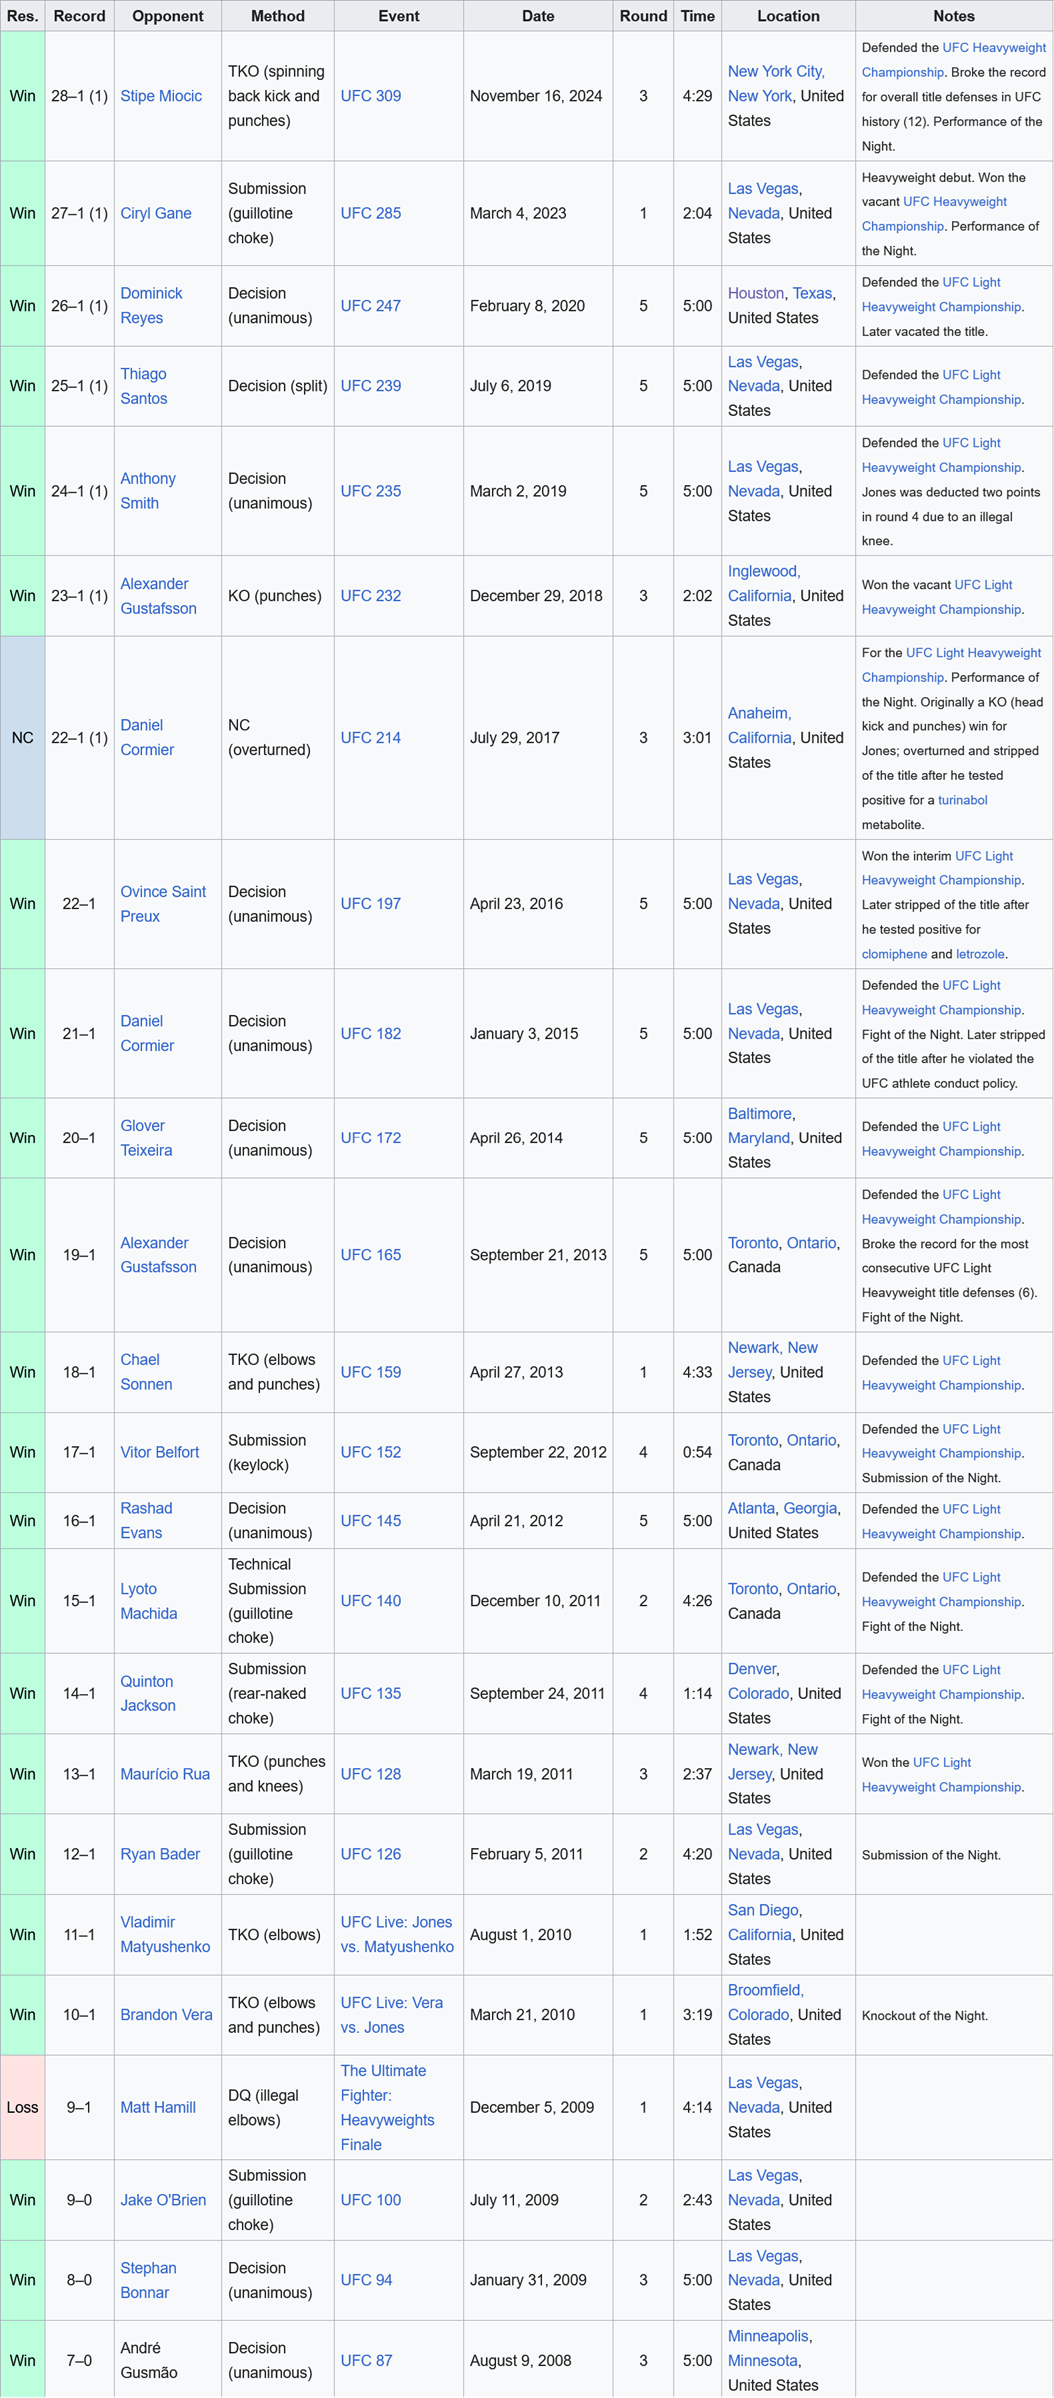
Task: Open the UFC 309 event link
Action: (x=371, y=96)
